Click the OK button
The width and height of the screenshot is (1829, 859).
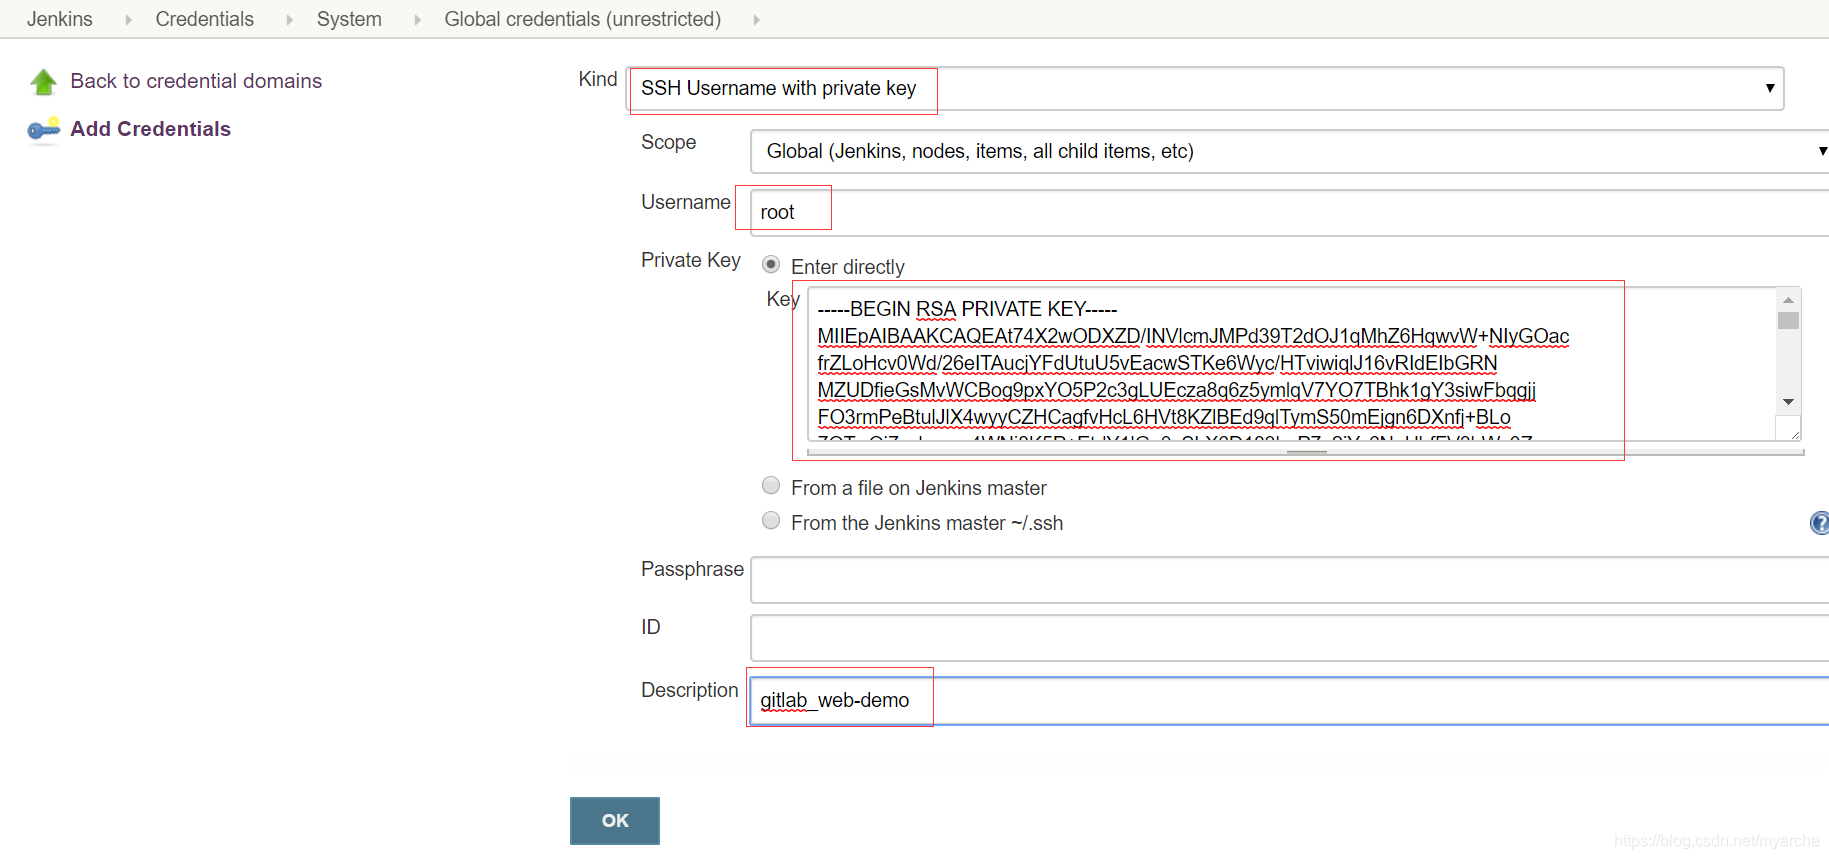[615, 821]
